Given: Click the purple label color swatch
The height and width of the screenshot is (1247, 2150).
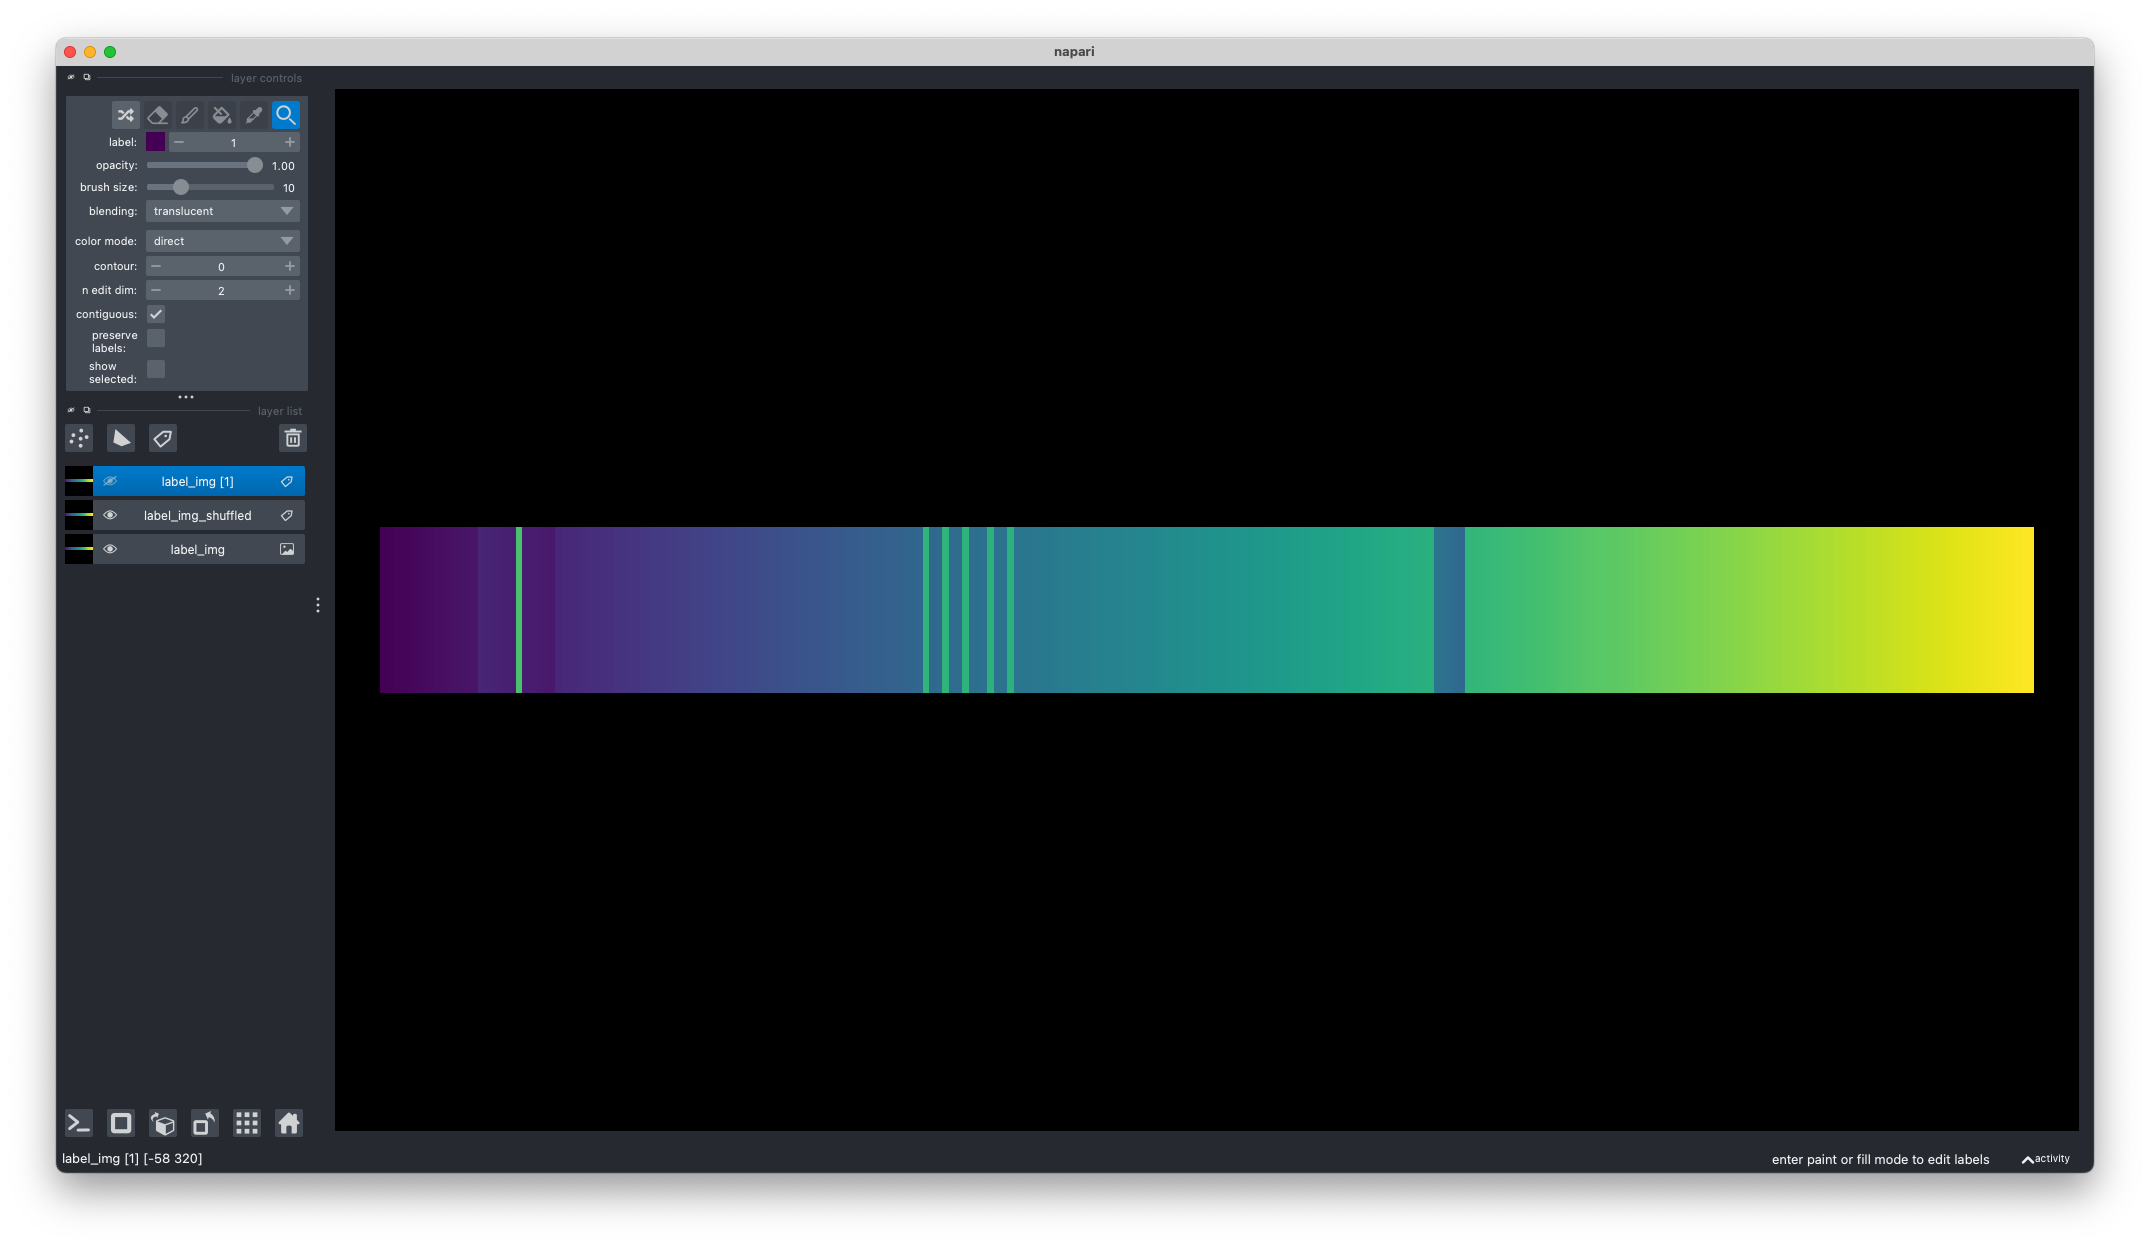Looking at the screenshot, I should [155, 142].
